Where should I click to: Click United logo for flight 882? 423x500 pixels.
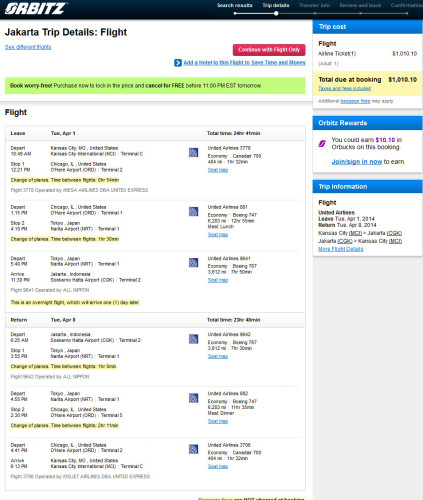click(x=194, y=398)
